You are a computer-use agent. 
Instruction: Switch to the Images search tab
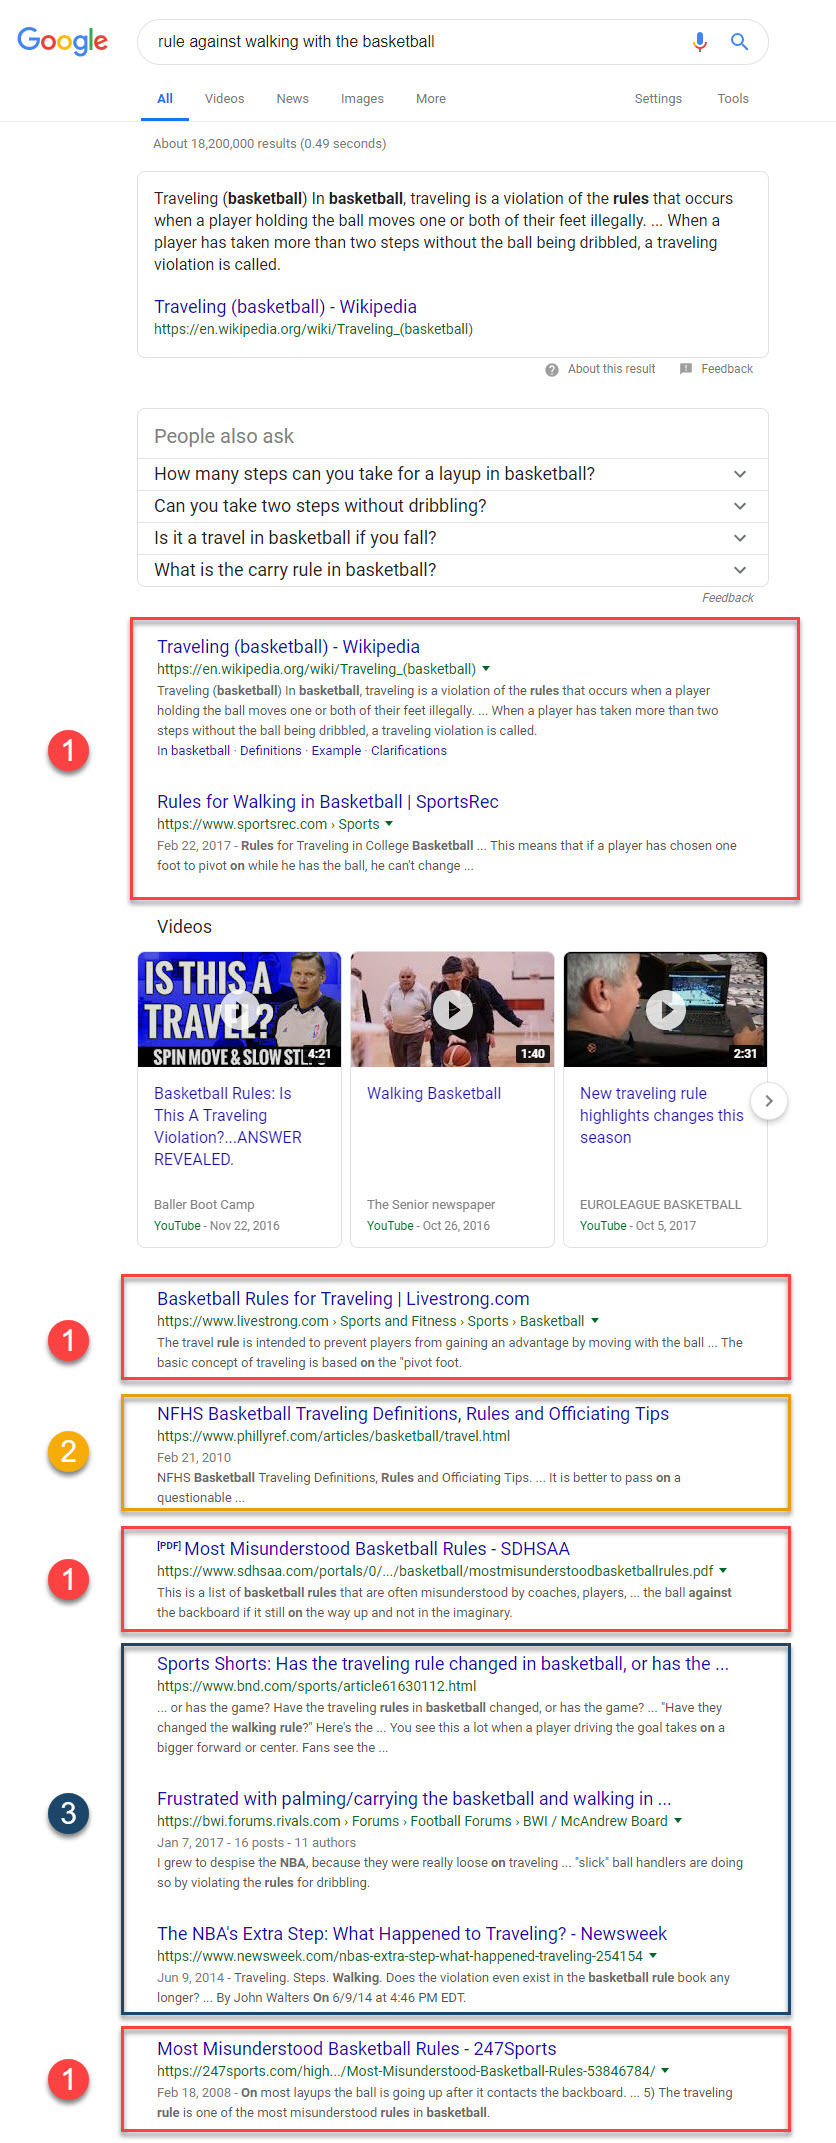point(362,99)
